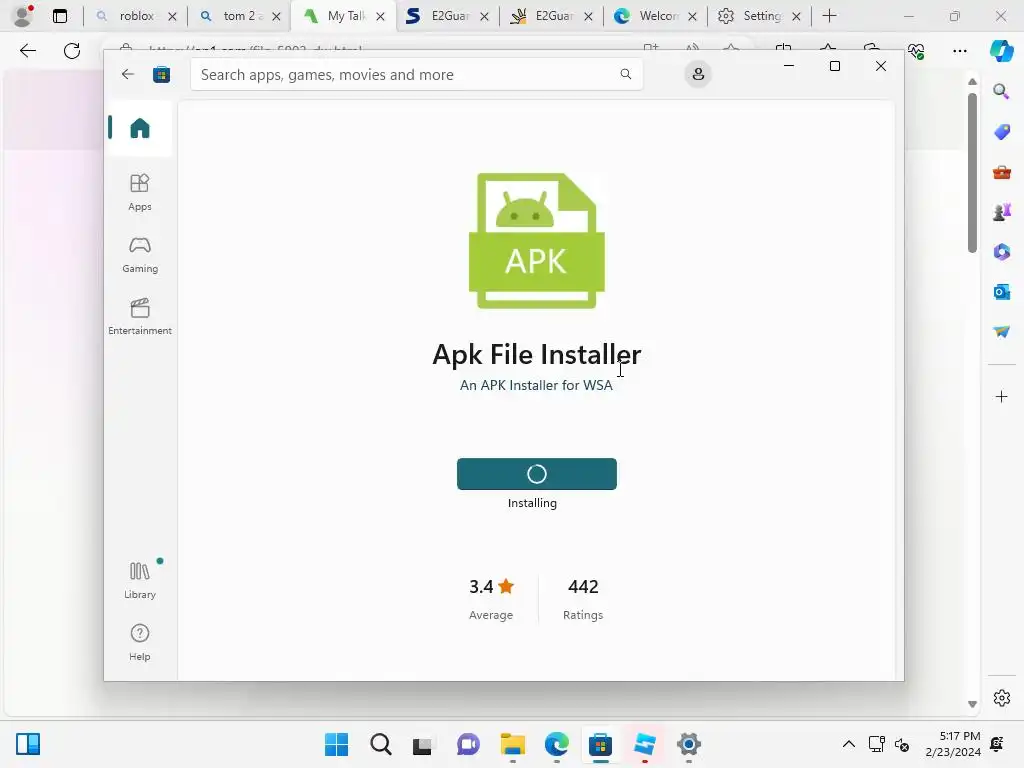
Task: Open the Windows Start menu
Action: 336,744
